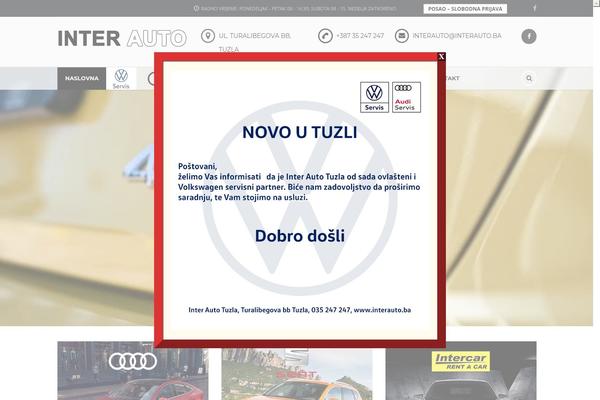Open the Audi card thumbnail

(x=133, y=371)
